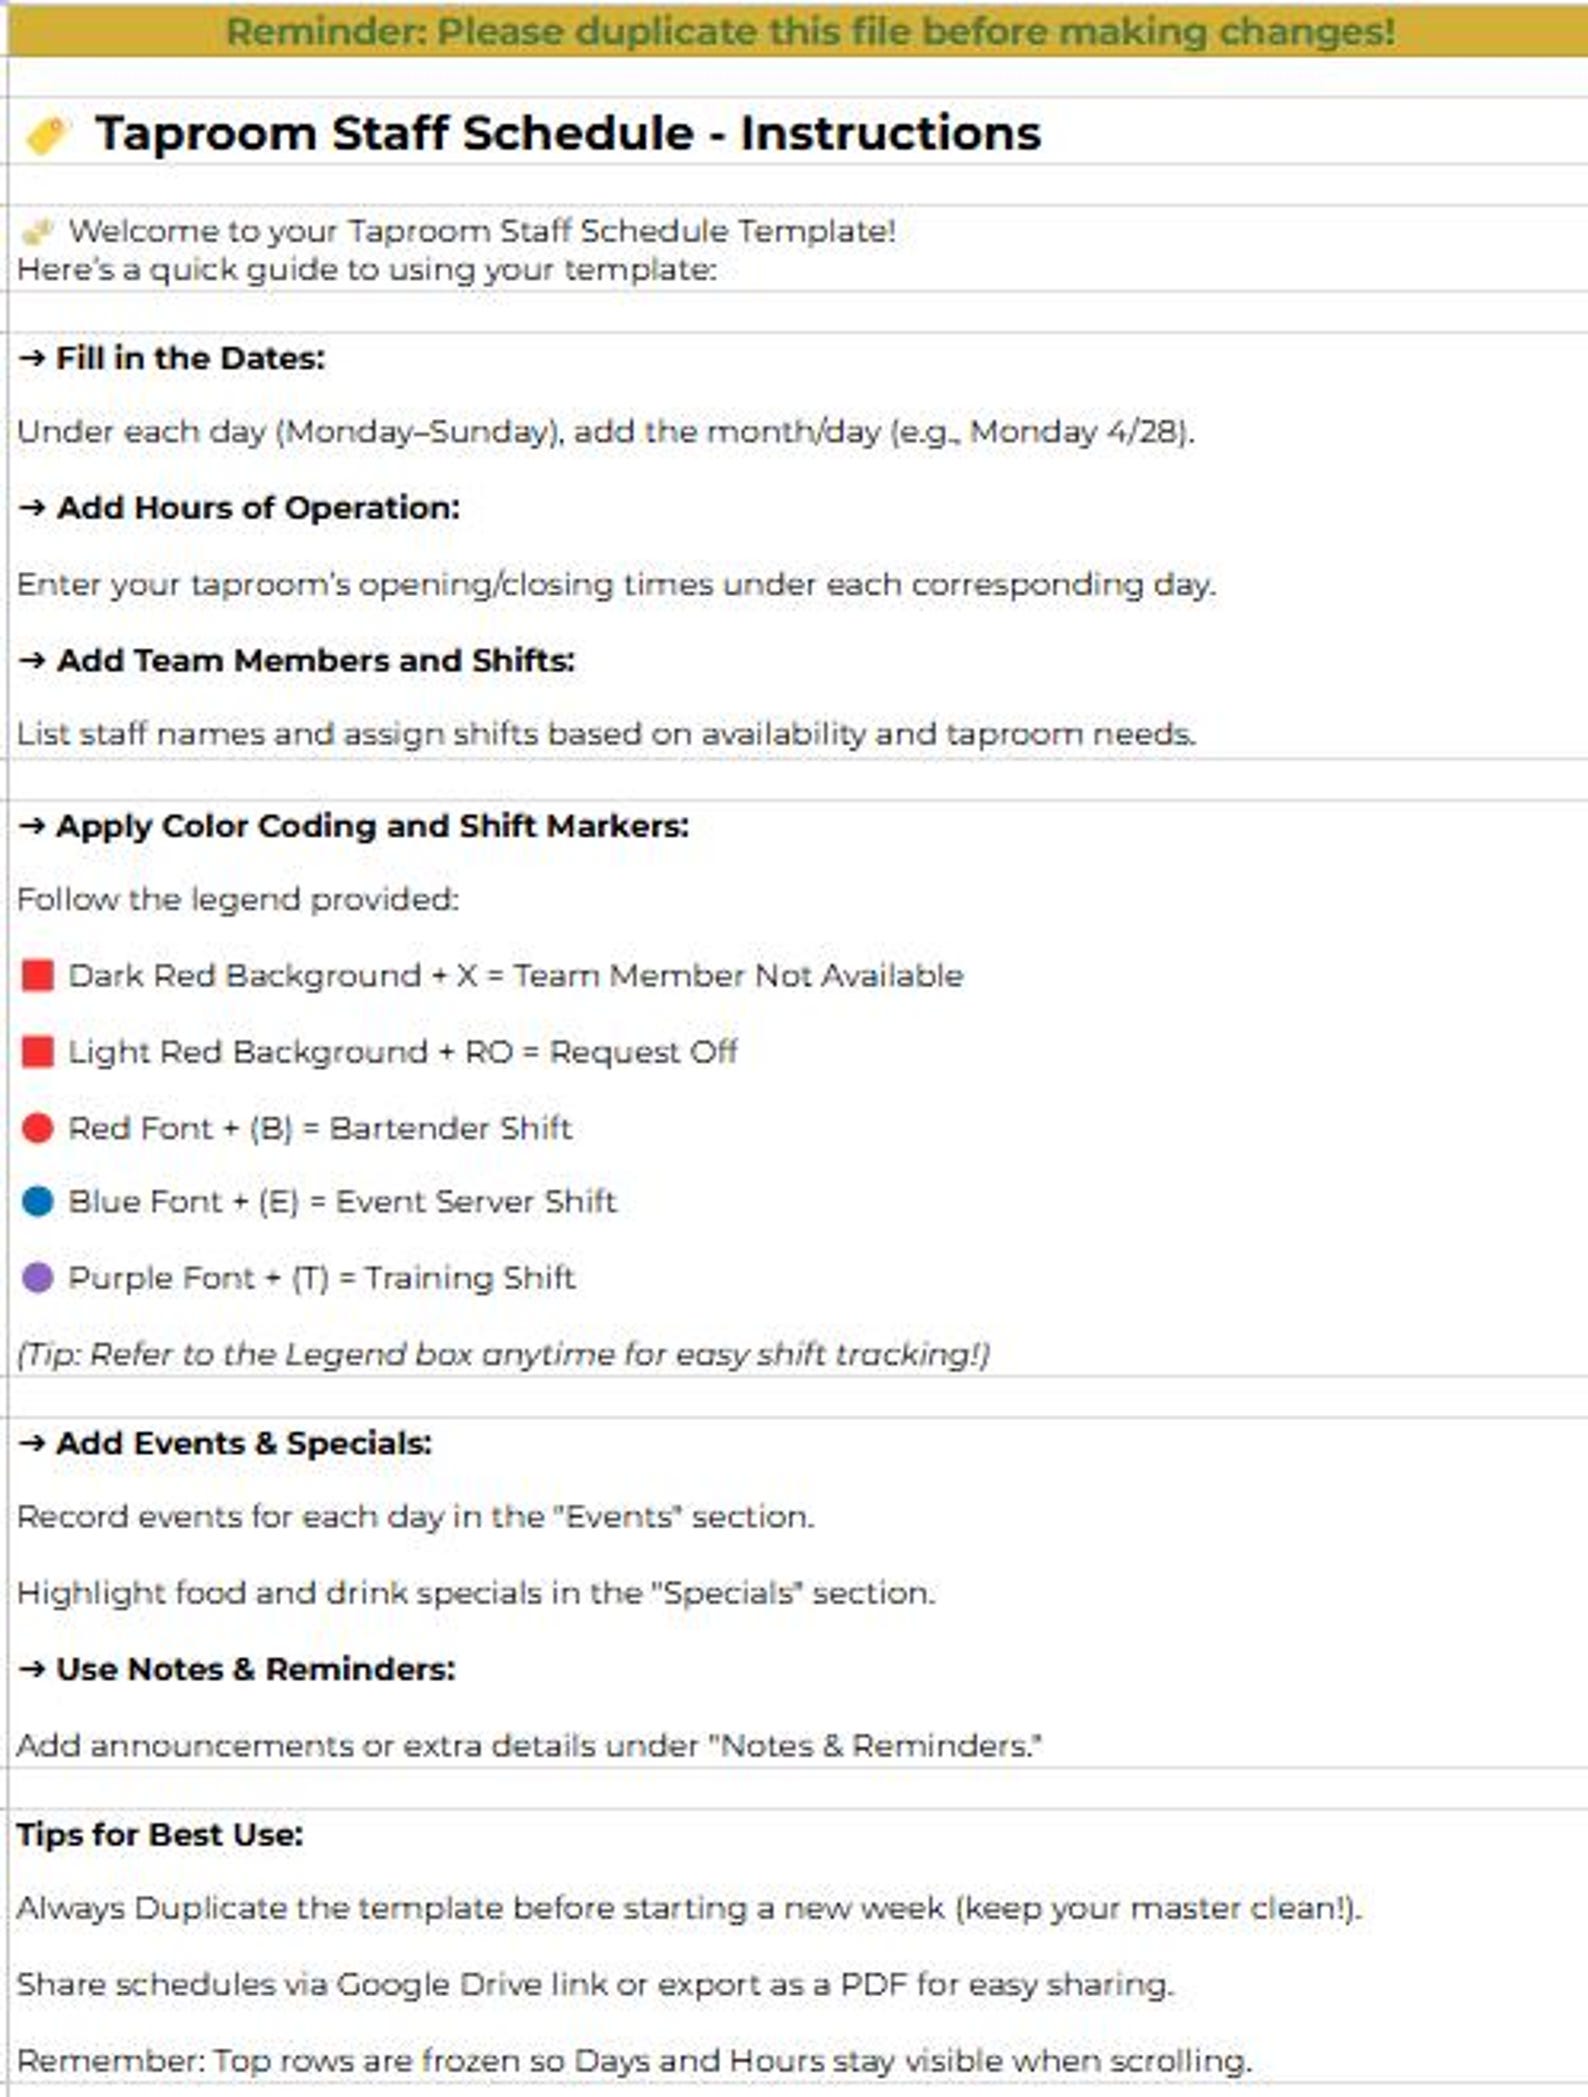Select the Taproom Staff Schedule title cell
Screen dimensions: 1588x2097
pyautogui.click(x=798, y=132)
